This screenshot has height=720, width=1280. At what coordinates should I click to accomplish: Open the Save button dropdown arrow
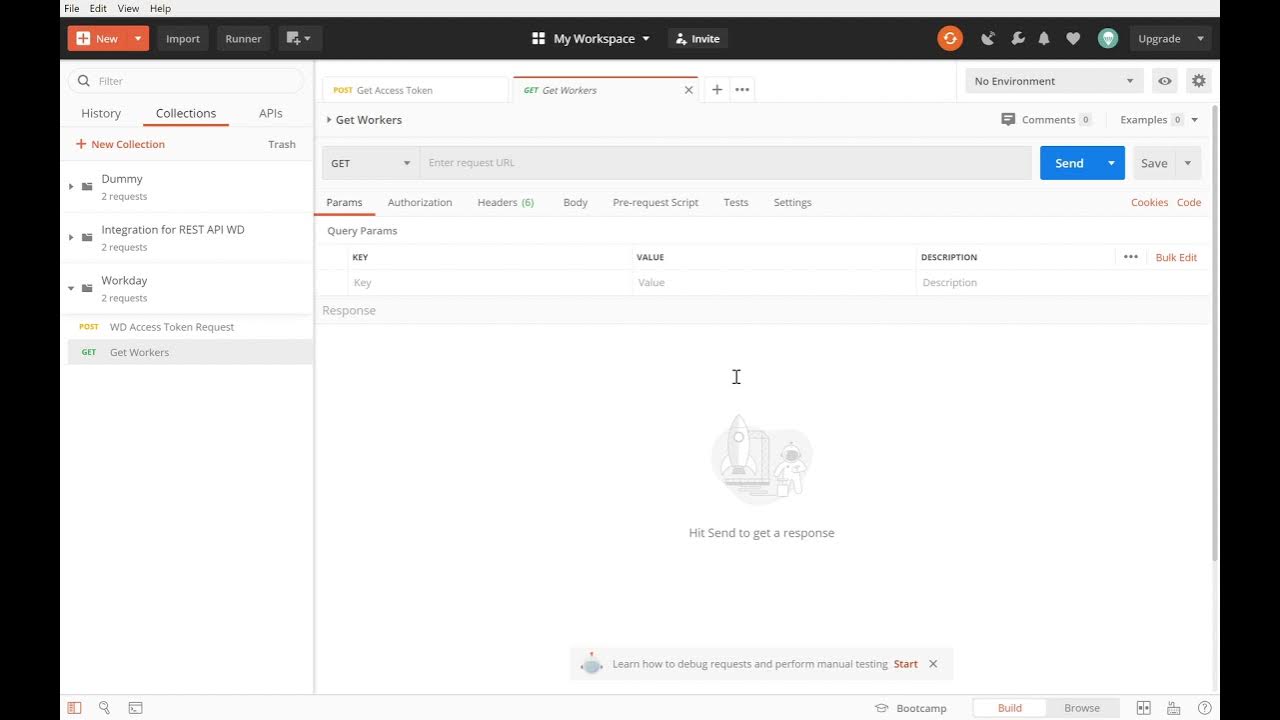coord(1188,163)
